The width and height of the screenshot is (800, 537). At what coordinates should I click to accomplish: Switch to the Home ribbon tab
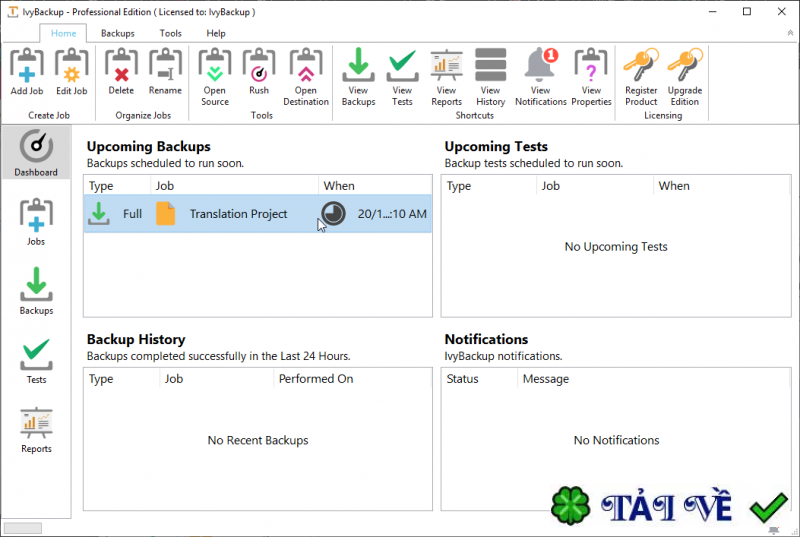(x=63, y=33)
